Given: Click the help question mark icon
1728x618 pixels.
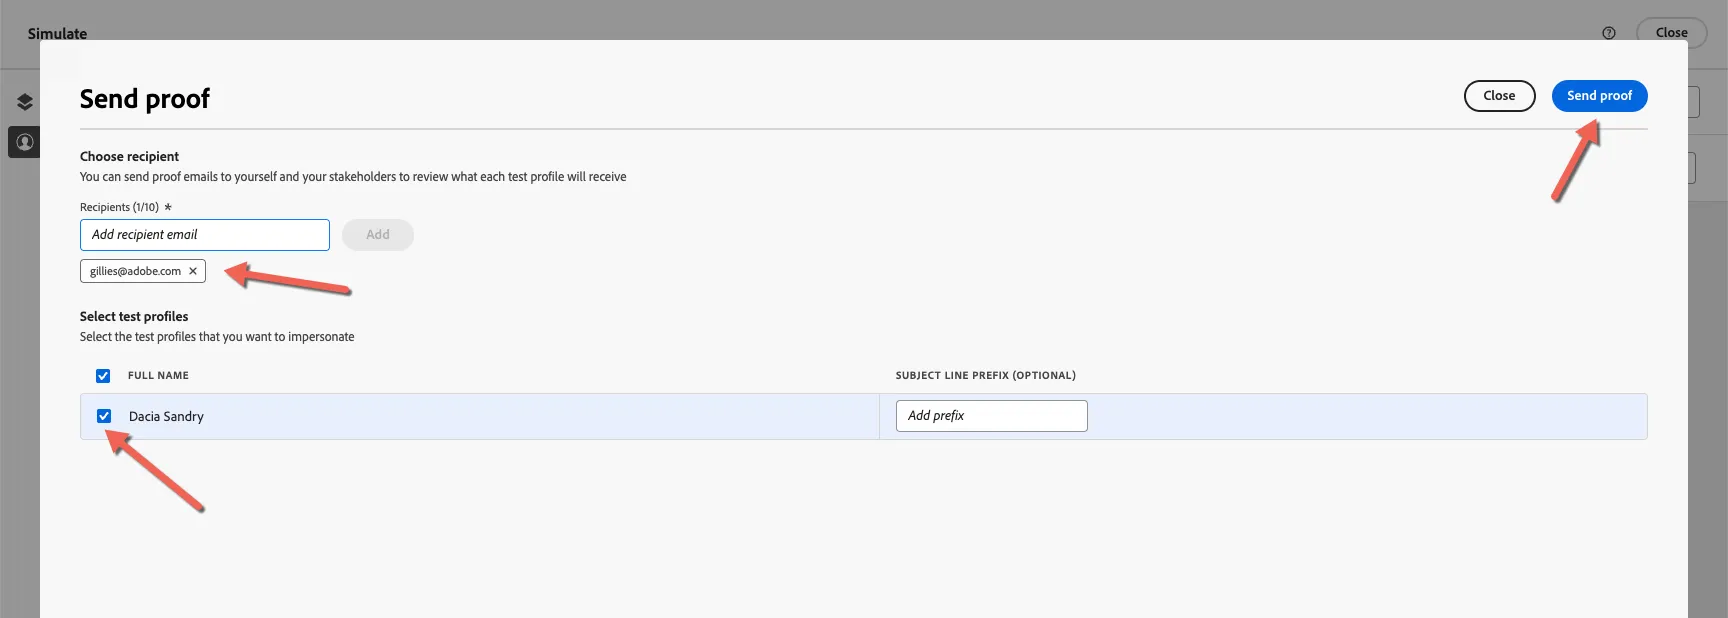Looking at the screenshot, I should [1609, 33].
